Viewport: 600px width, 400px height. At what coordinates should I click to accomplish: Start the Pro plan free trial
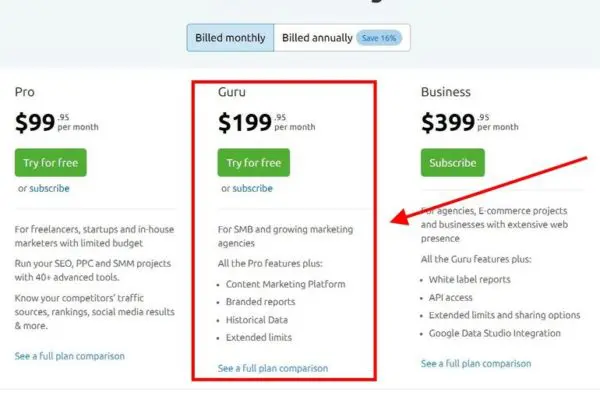pyautogui.click(x=51, y=162)
